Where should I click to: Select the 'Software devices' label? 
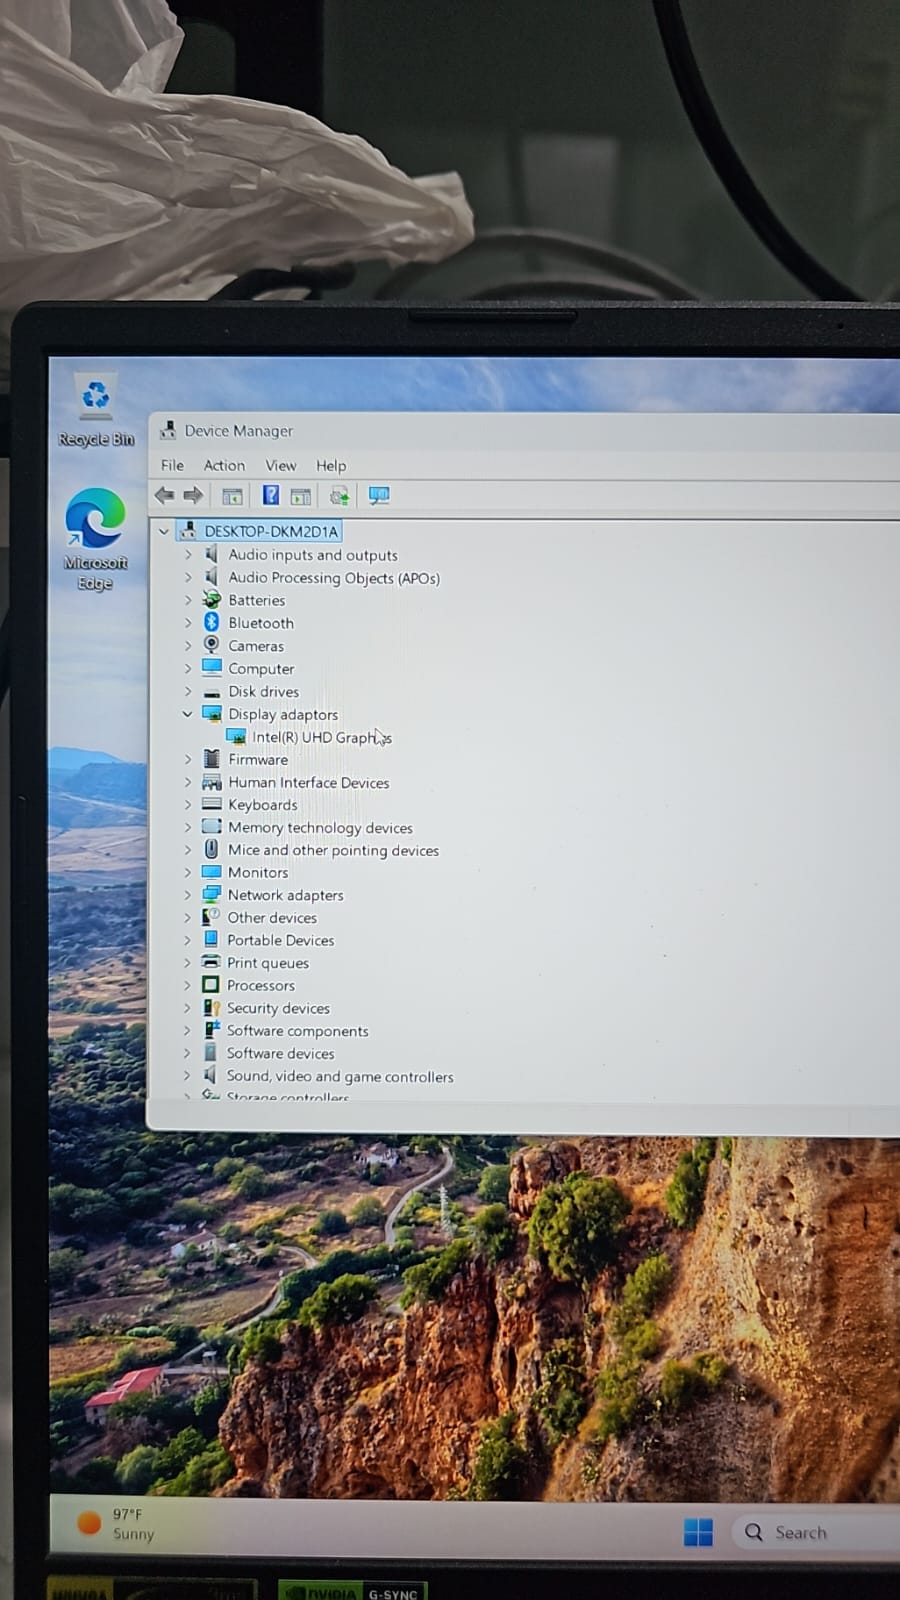coord(280,1053)
